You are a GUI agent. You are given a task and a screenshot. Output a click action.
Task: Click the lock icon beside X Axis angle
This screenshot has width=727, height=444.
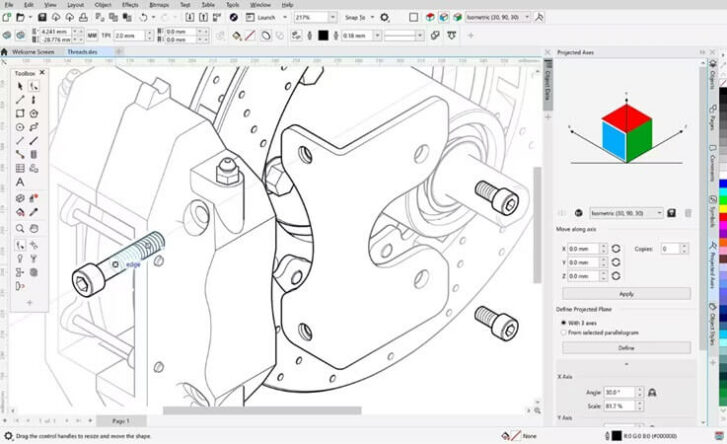pyautogui.click(x=652, y=393)
